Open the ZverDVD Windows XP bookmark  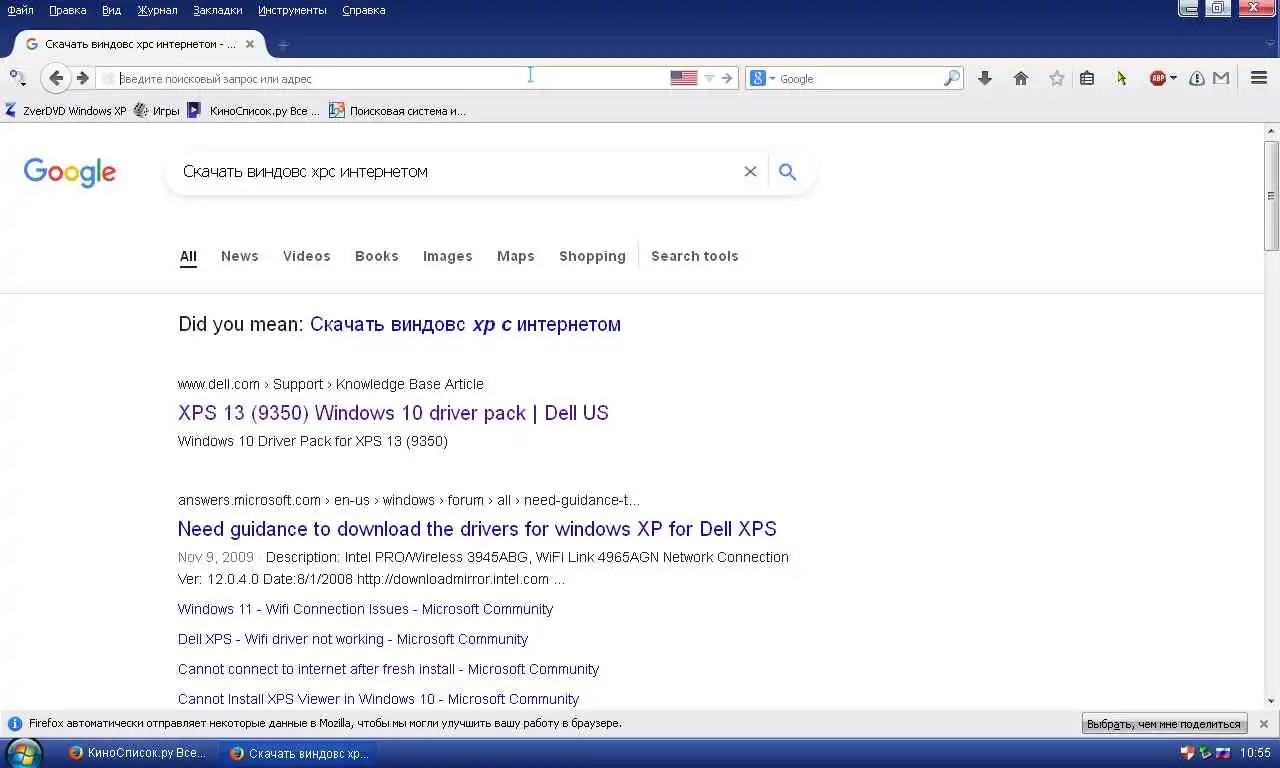click(65, 111)
